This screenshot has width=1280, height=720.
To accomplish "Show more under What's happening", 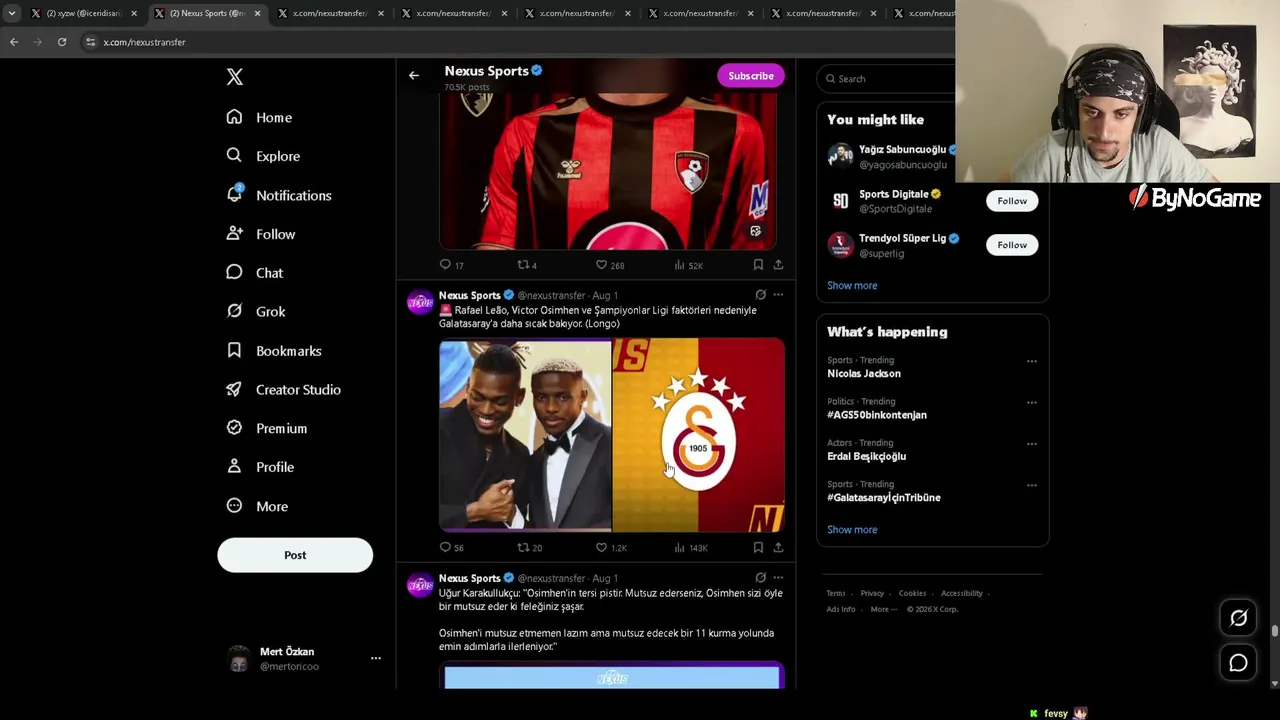I will tap(852, 530).
